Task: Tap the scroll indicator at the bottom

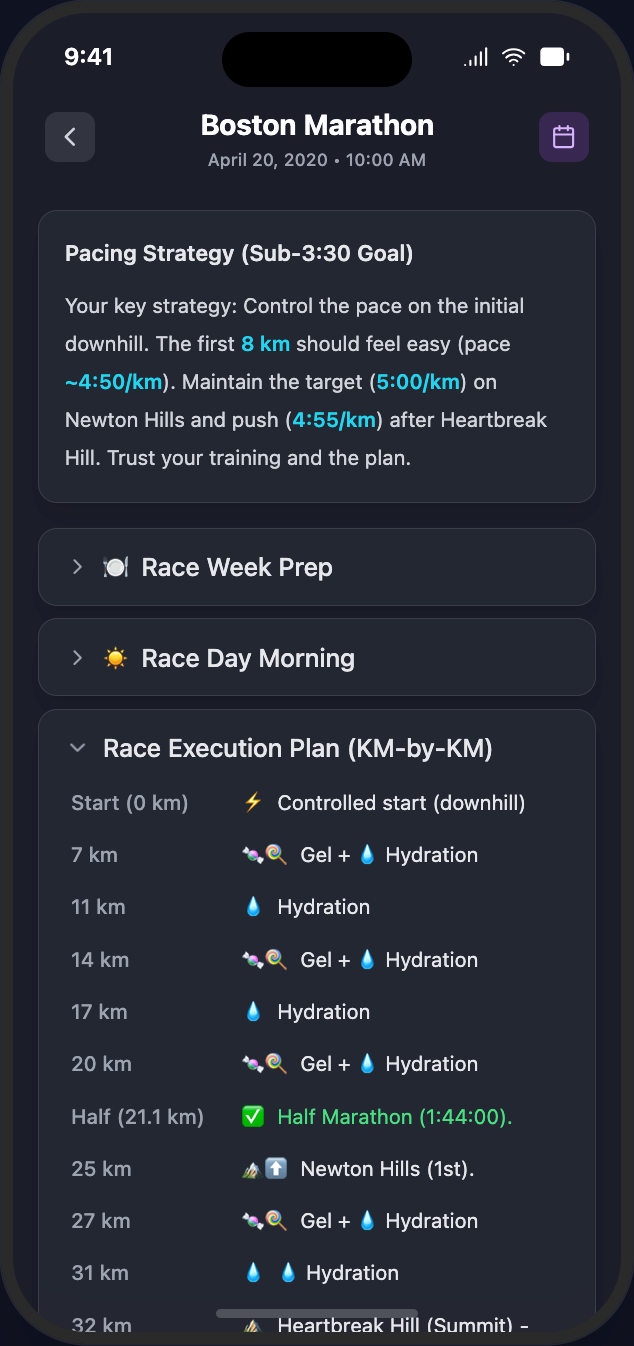Action: coord(317,1313)
